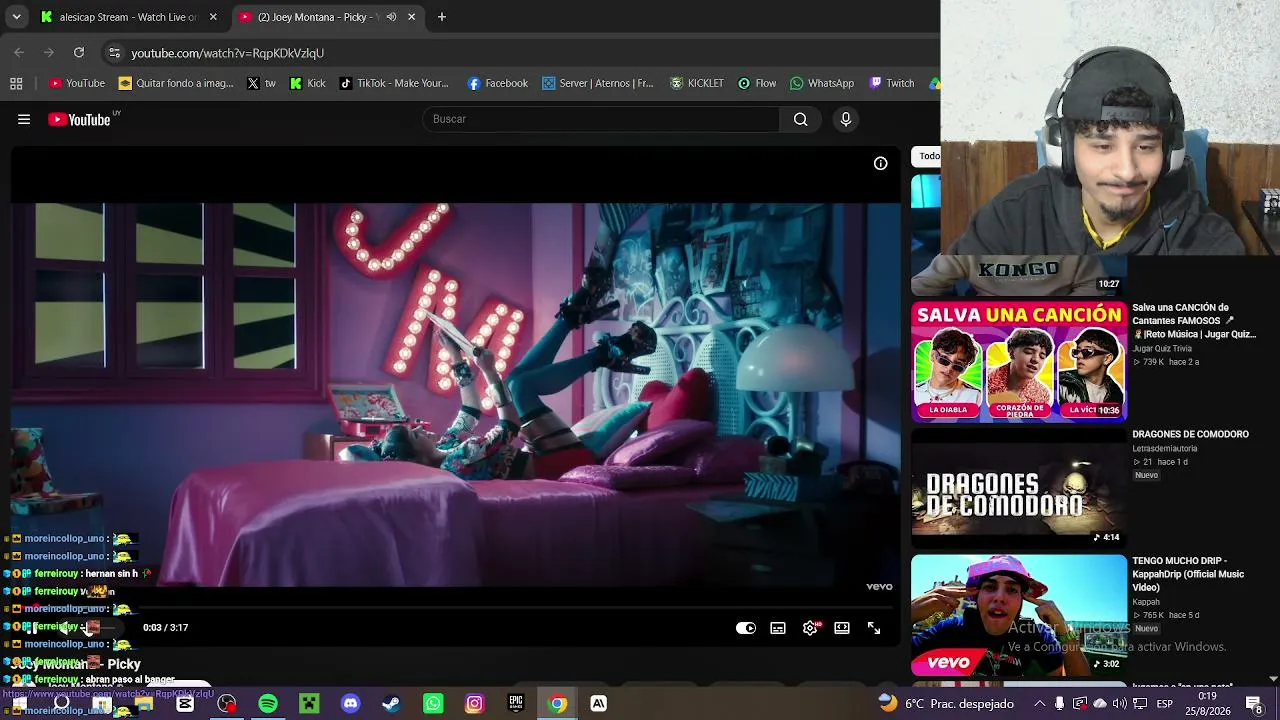Screen dimensions: 1280x720
Task: View site information next to the URL
Action: point(114,53)
